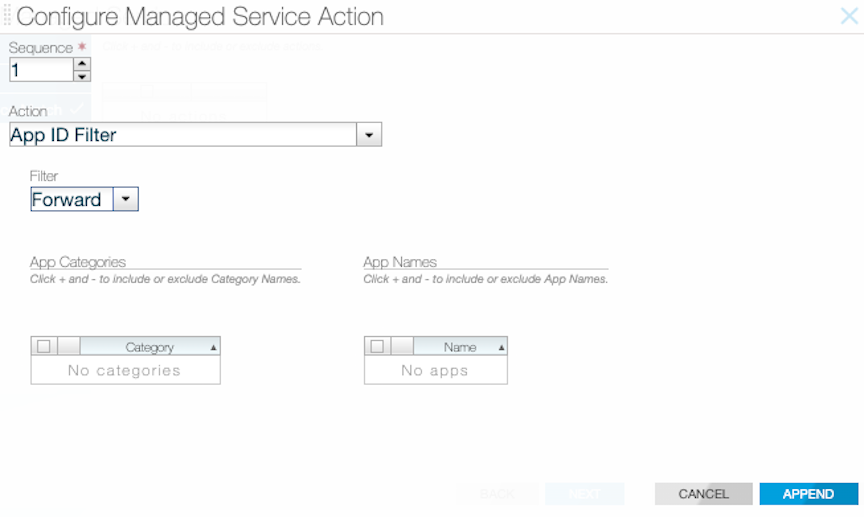Check the select-all checkbox in Category table
The image size is (864, 517).
tap(44, 346)
